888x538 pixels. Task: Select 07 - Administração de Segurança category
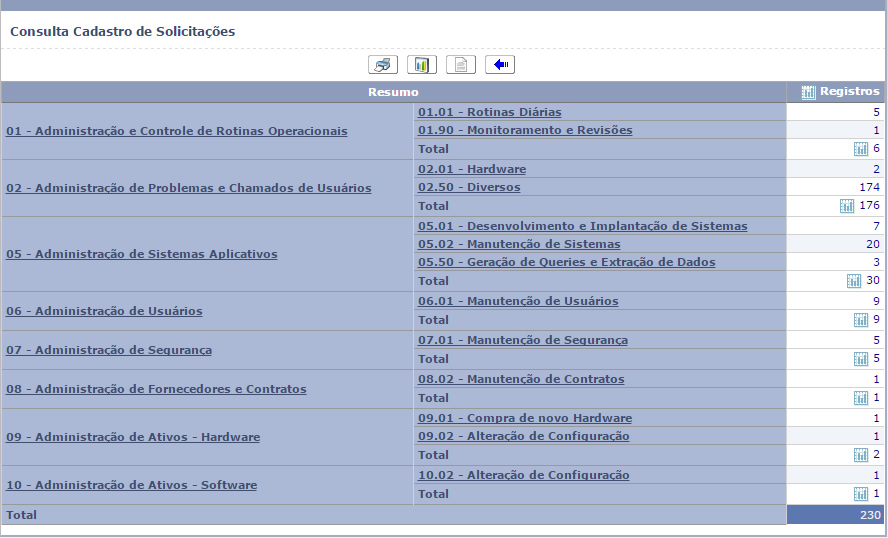coord(108,350)
